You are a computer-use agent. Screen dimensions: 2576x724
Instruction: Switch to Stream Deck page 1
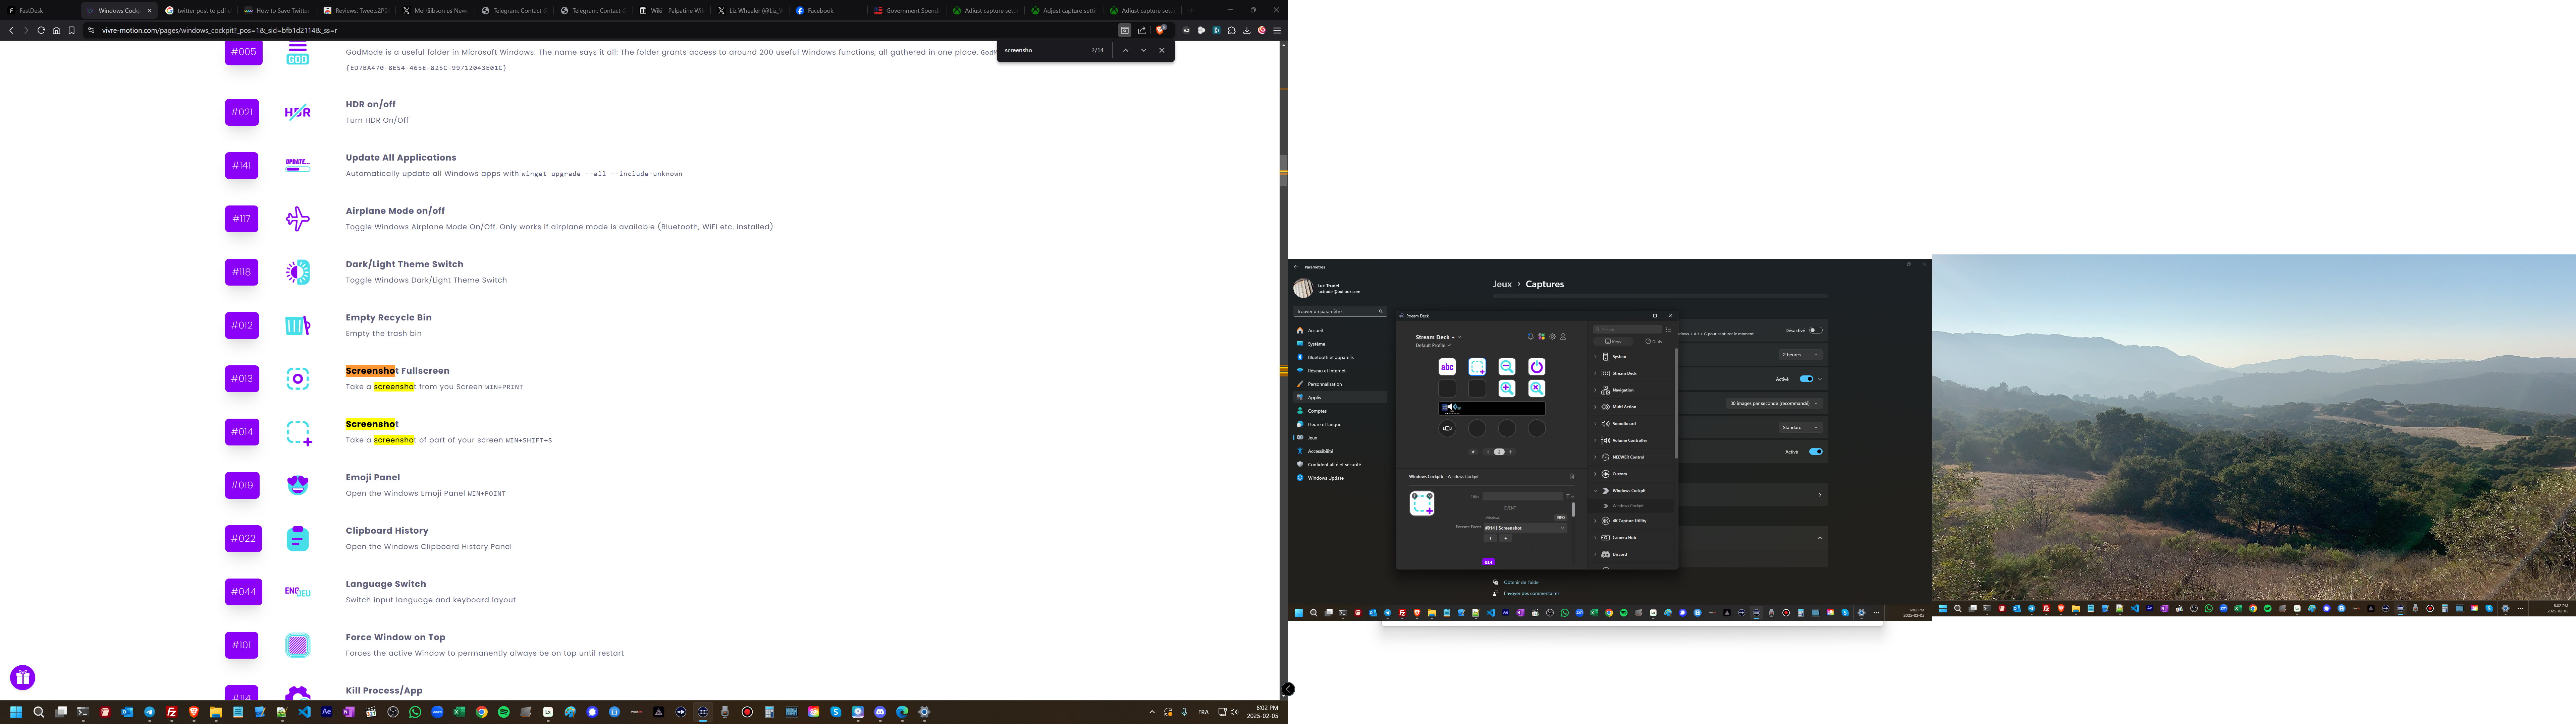[1488, 452]
